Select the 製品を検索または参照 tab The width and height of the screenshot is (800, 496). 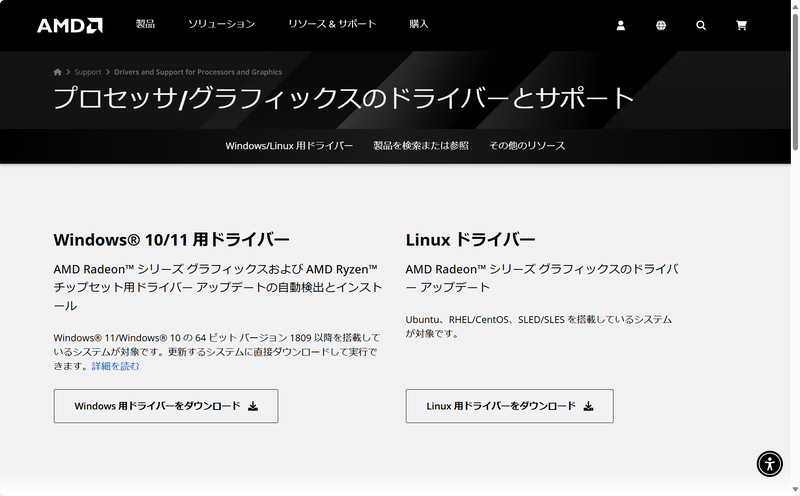pyautogui.click(x=421, y=145)
